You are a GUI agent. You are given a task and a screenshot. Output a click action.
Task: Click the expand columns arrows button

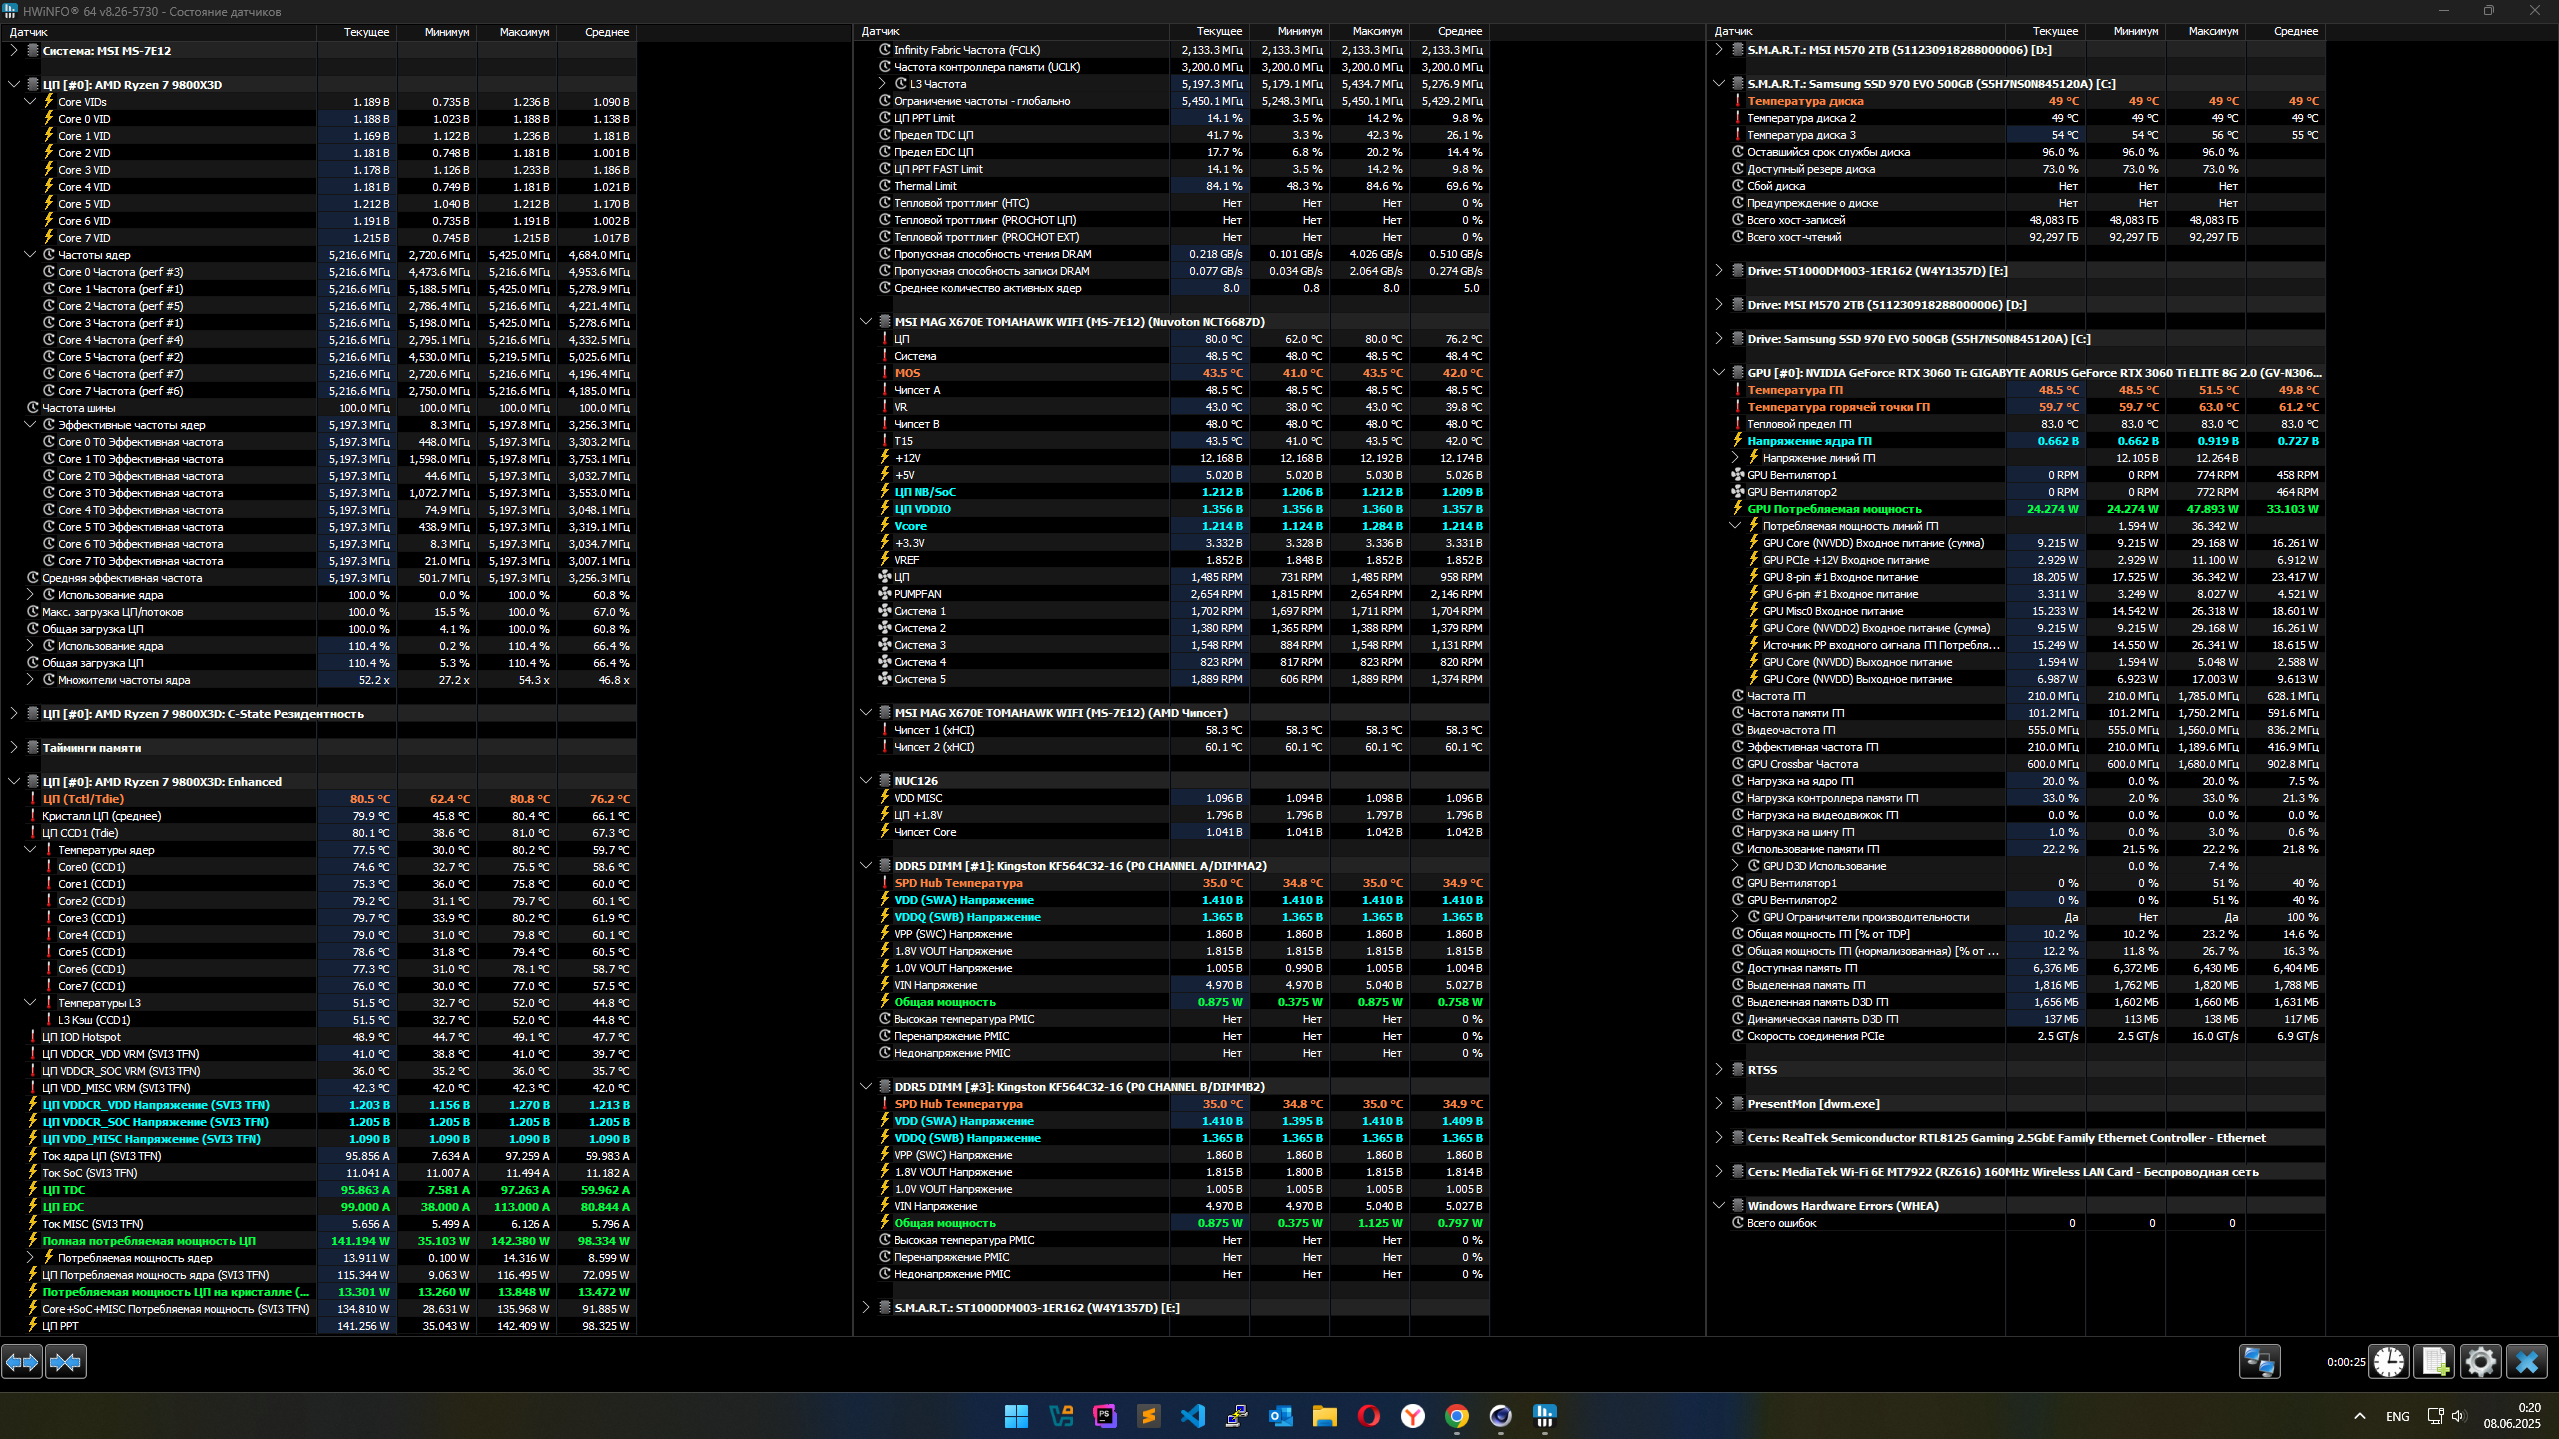(x=22, y=1361)
